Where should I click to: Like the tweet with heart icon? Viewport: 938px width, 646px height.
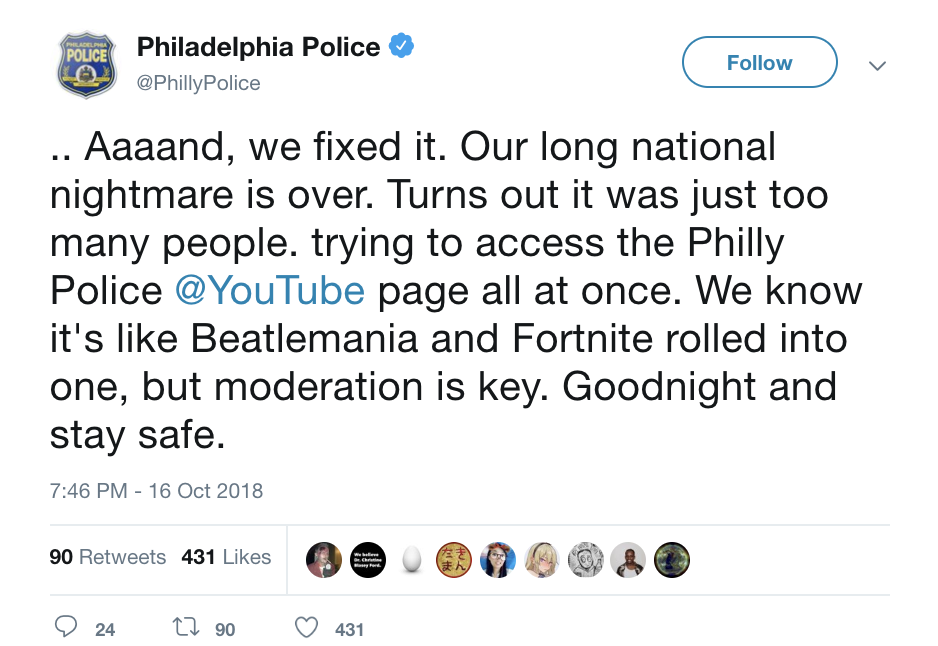(x=308, y=628)
